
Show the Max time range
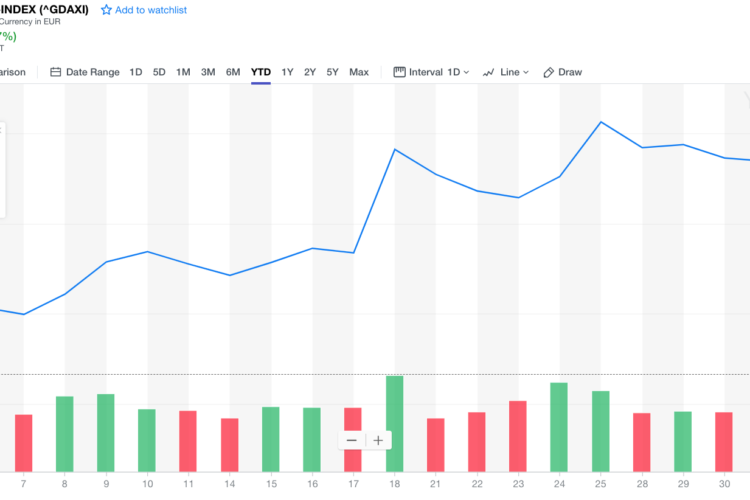click(x=359, y=72)
